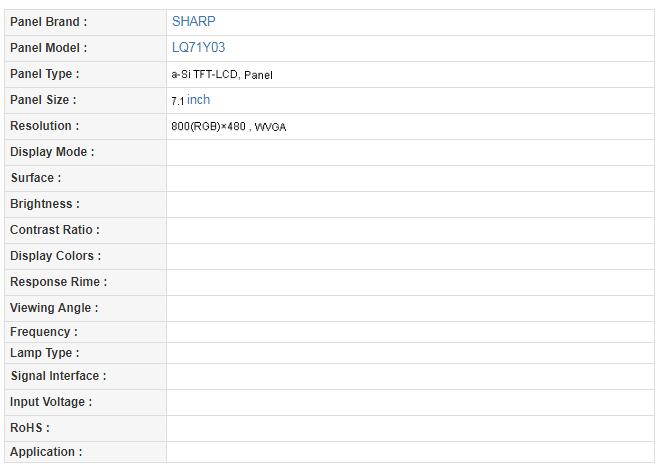This screenshot has height=472, width=663.
Task: Select the Display Mode label
Action: pos(52,152)
